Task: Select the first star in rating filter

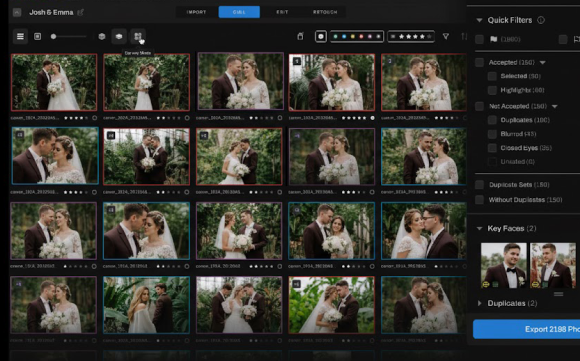Action: click(401, 36)
